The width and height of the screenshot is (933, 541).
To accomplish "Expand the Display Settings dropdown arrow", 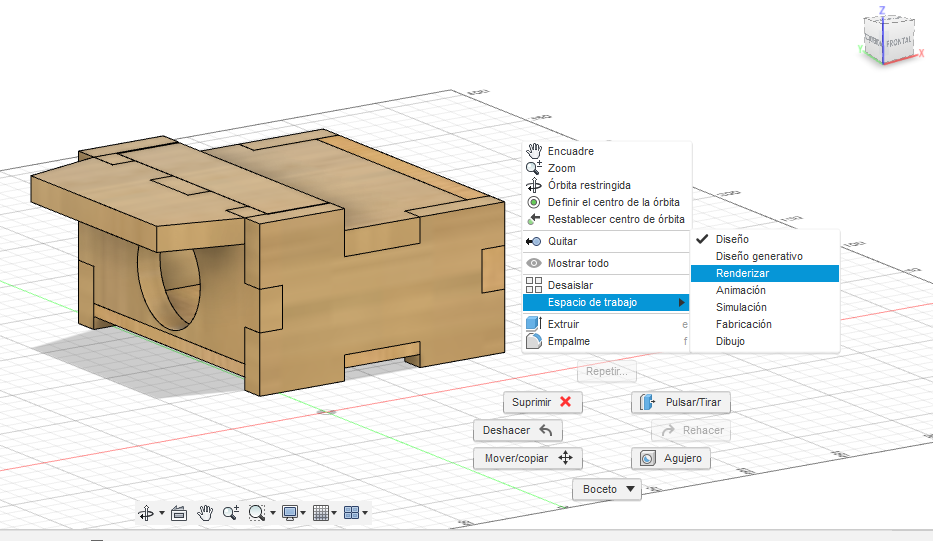I will pos(303,513).
